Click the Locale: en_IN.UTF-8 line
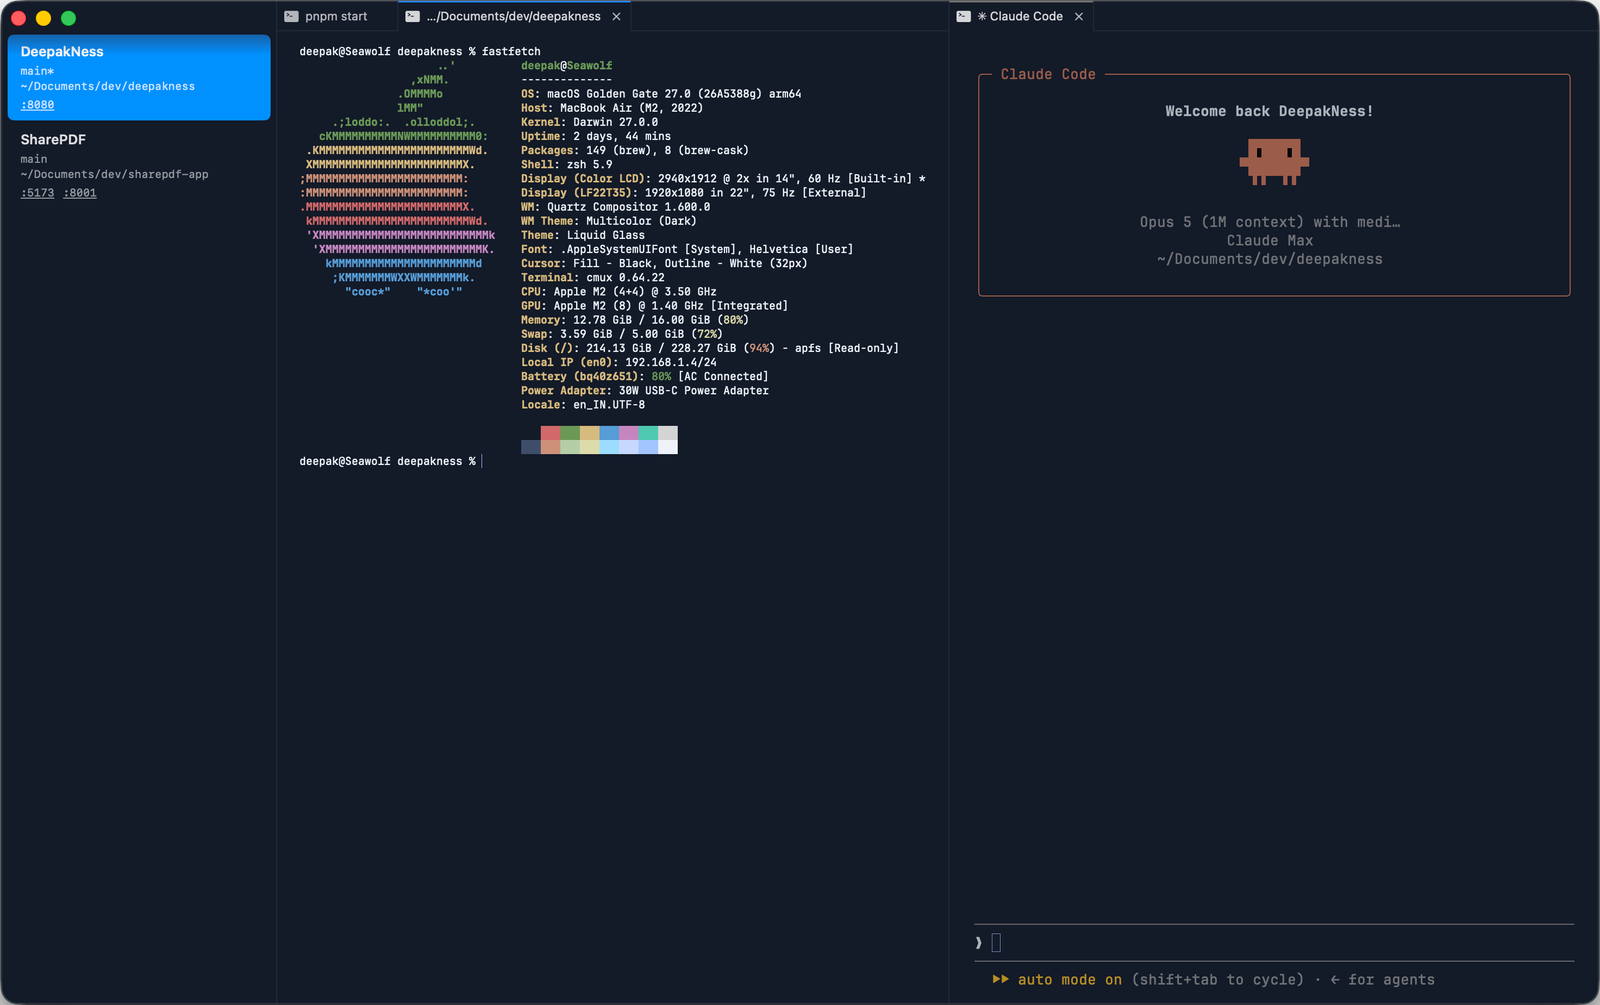This screenshot has width=1600, height=1005. [x=583, y=405]
